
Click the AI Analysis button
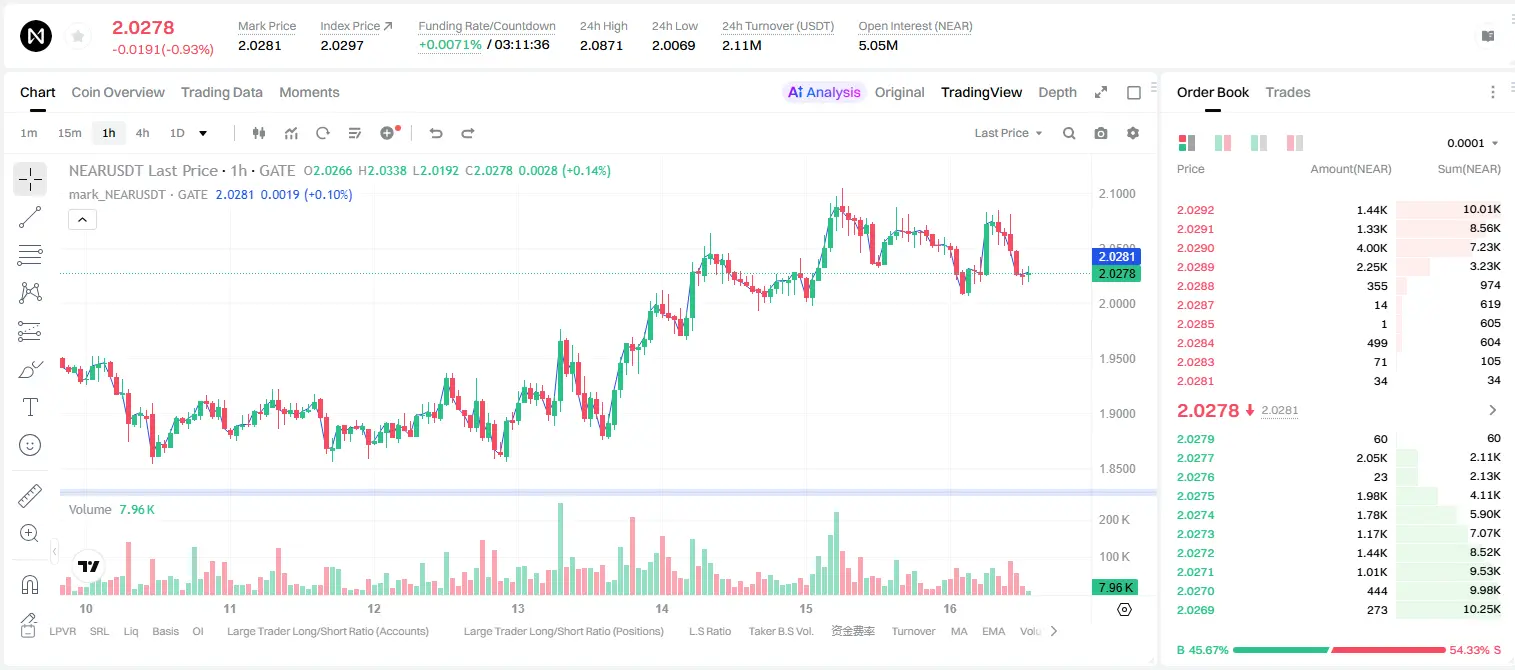point(824,92)
